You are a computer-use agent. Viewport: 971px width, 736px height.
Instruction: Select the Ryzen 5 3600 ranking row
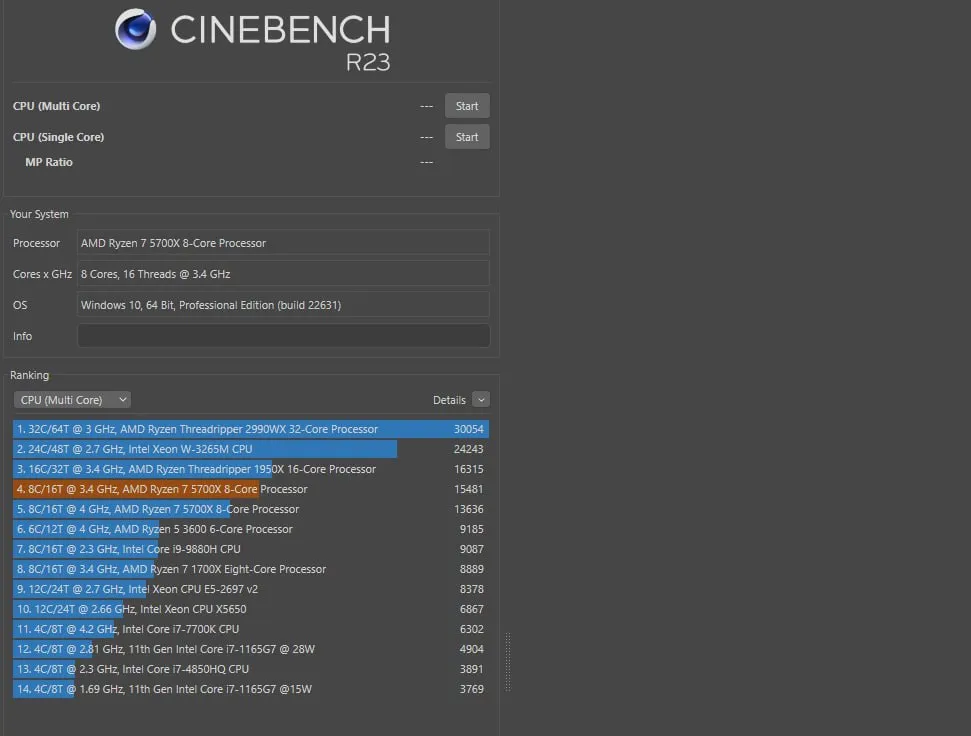[x=251, y=529]
